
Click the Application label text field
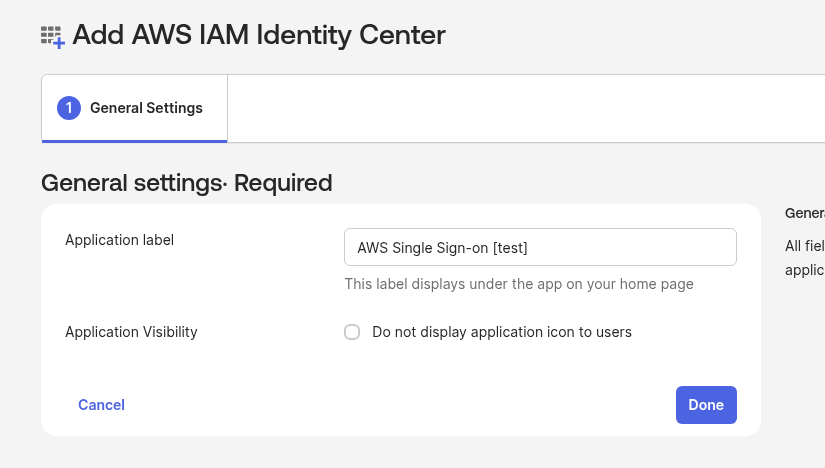point(540,247)
